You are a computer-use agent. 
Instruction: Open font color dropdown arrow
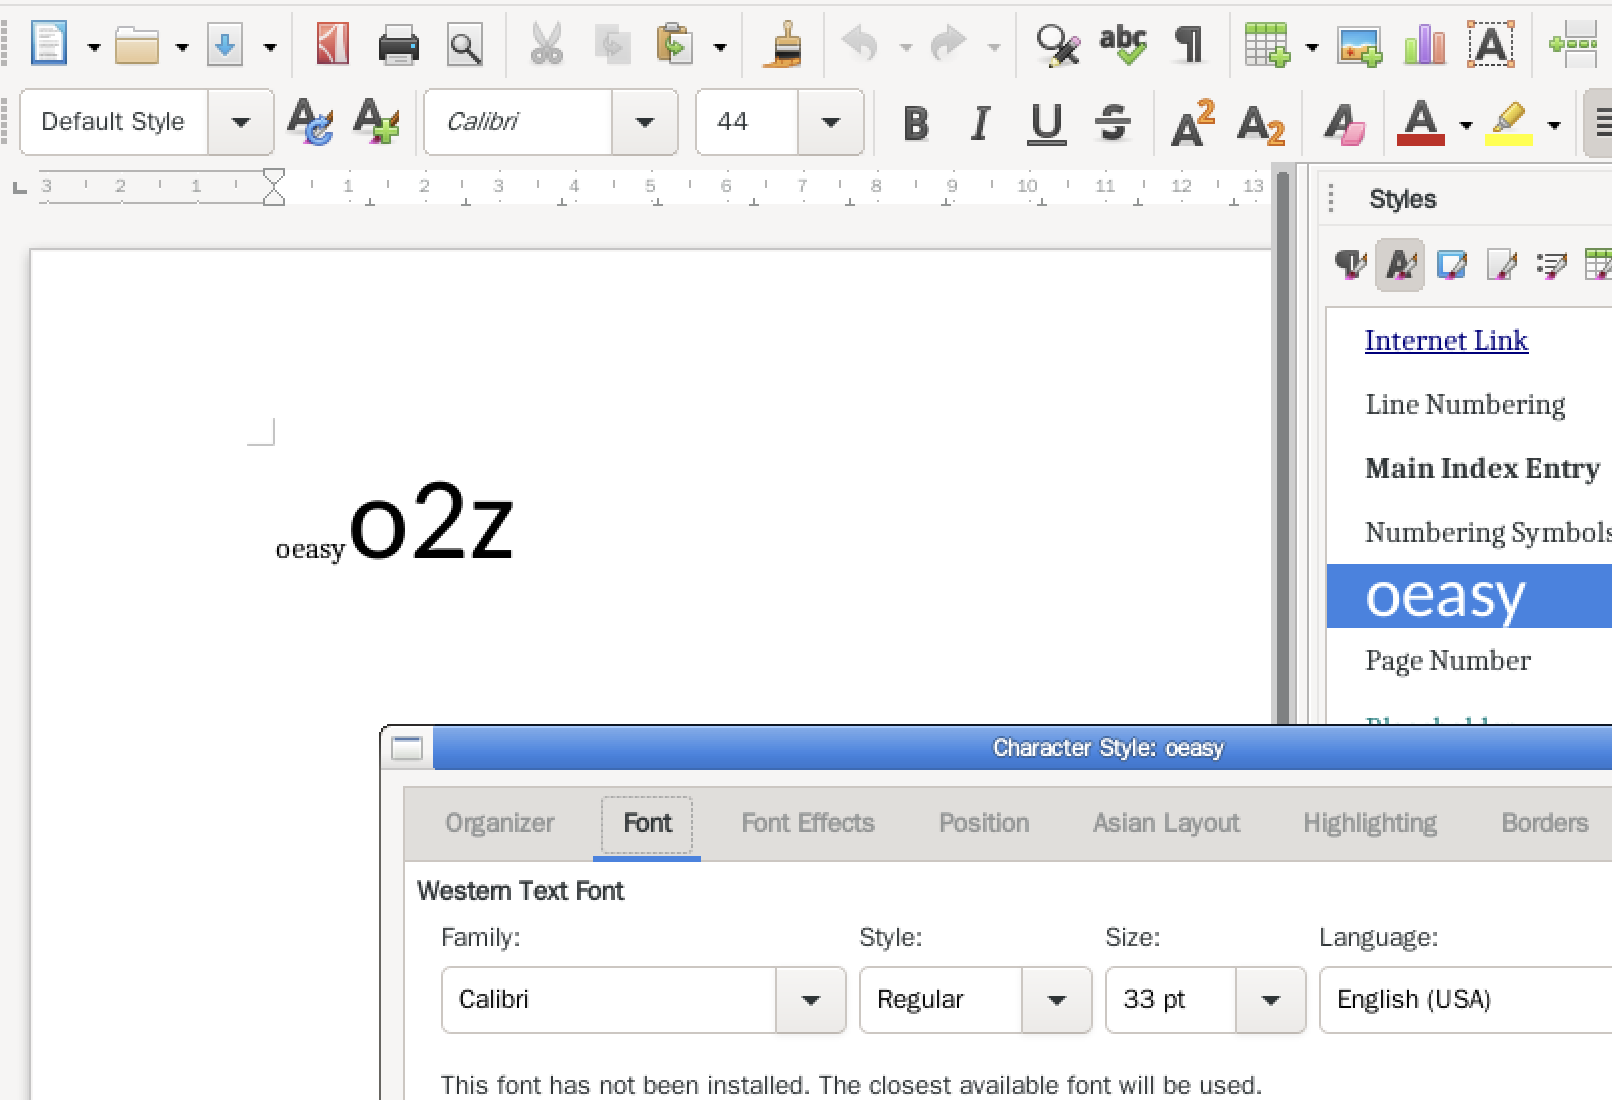point(1465,125)
